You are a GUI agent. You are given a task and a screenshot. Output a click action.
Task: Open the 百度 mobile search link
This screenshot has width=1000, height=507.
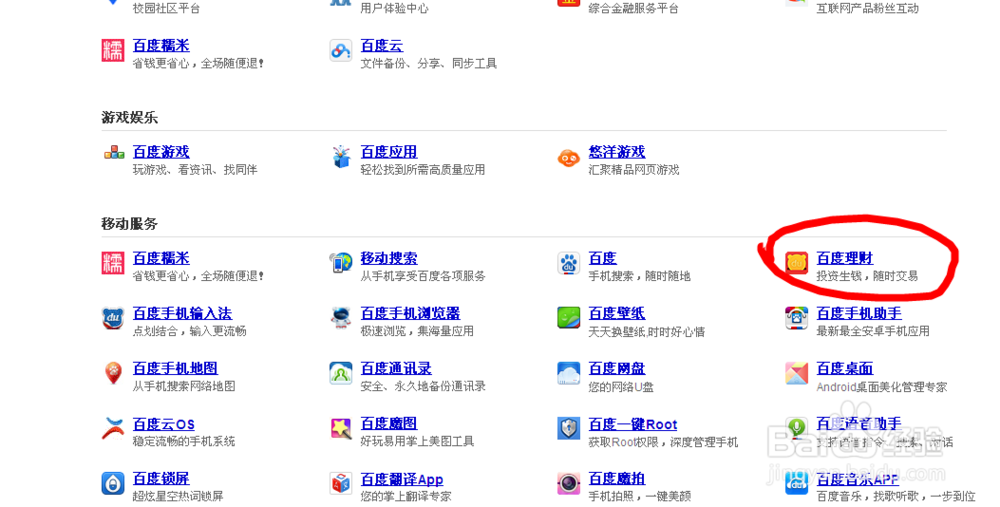tap(603, 258)
